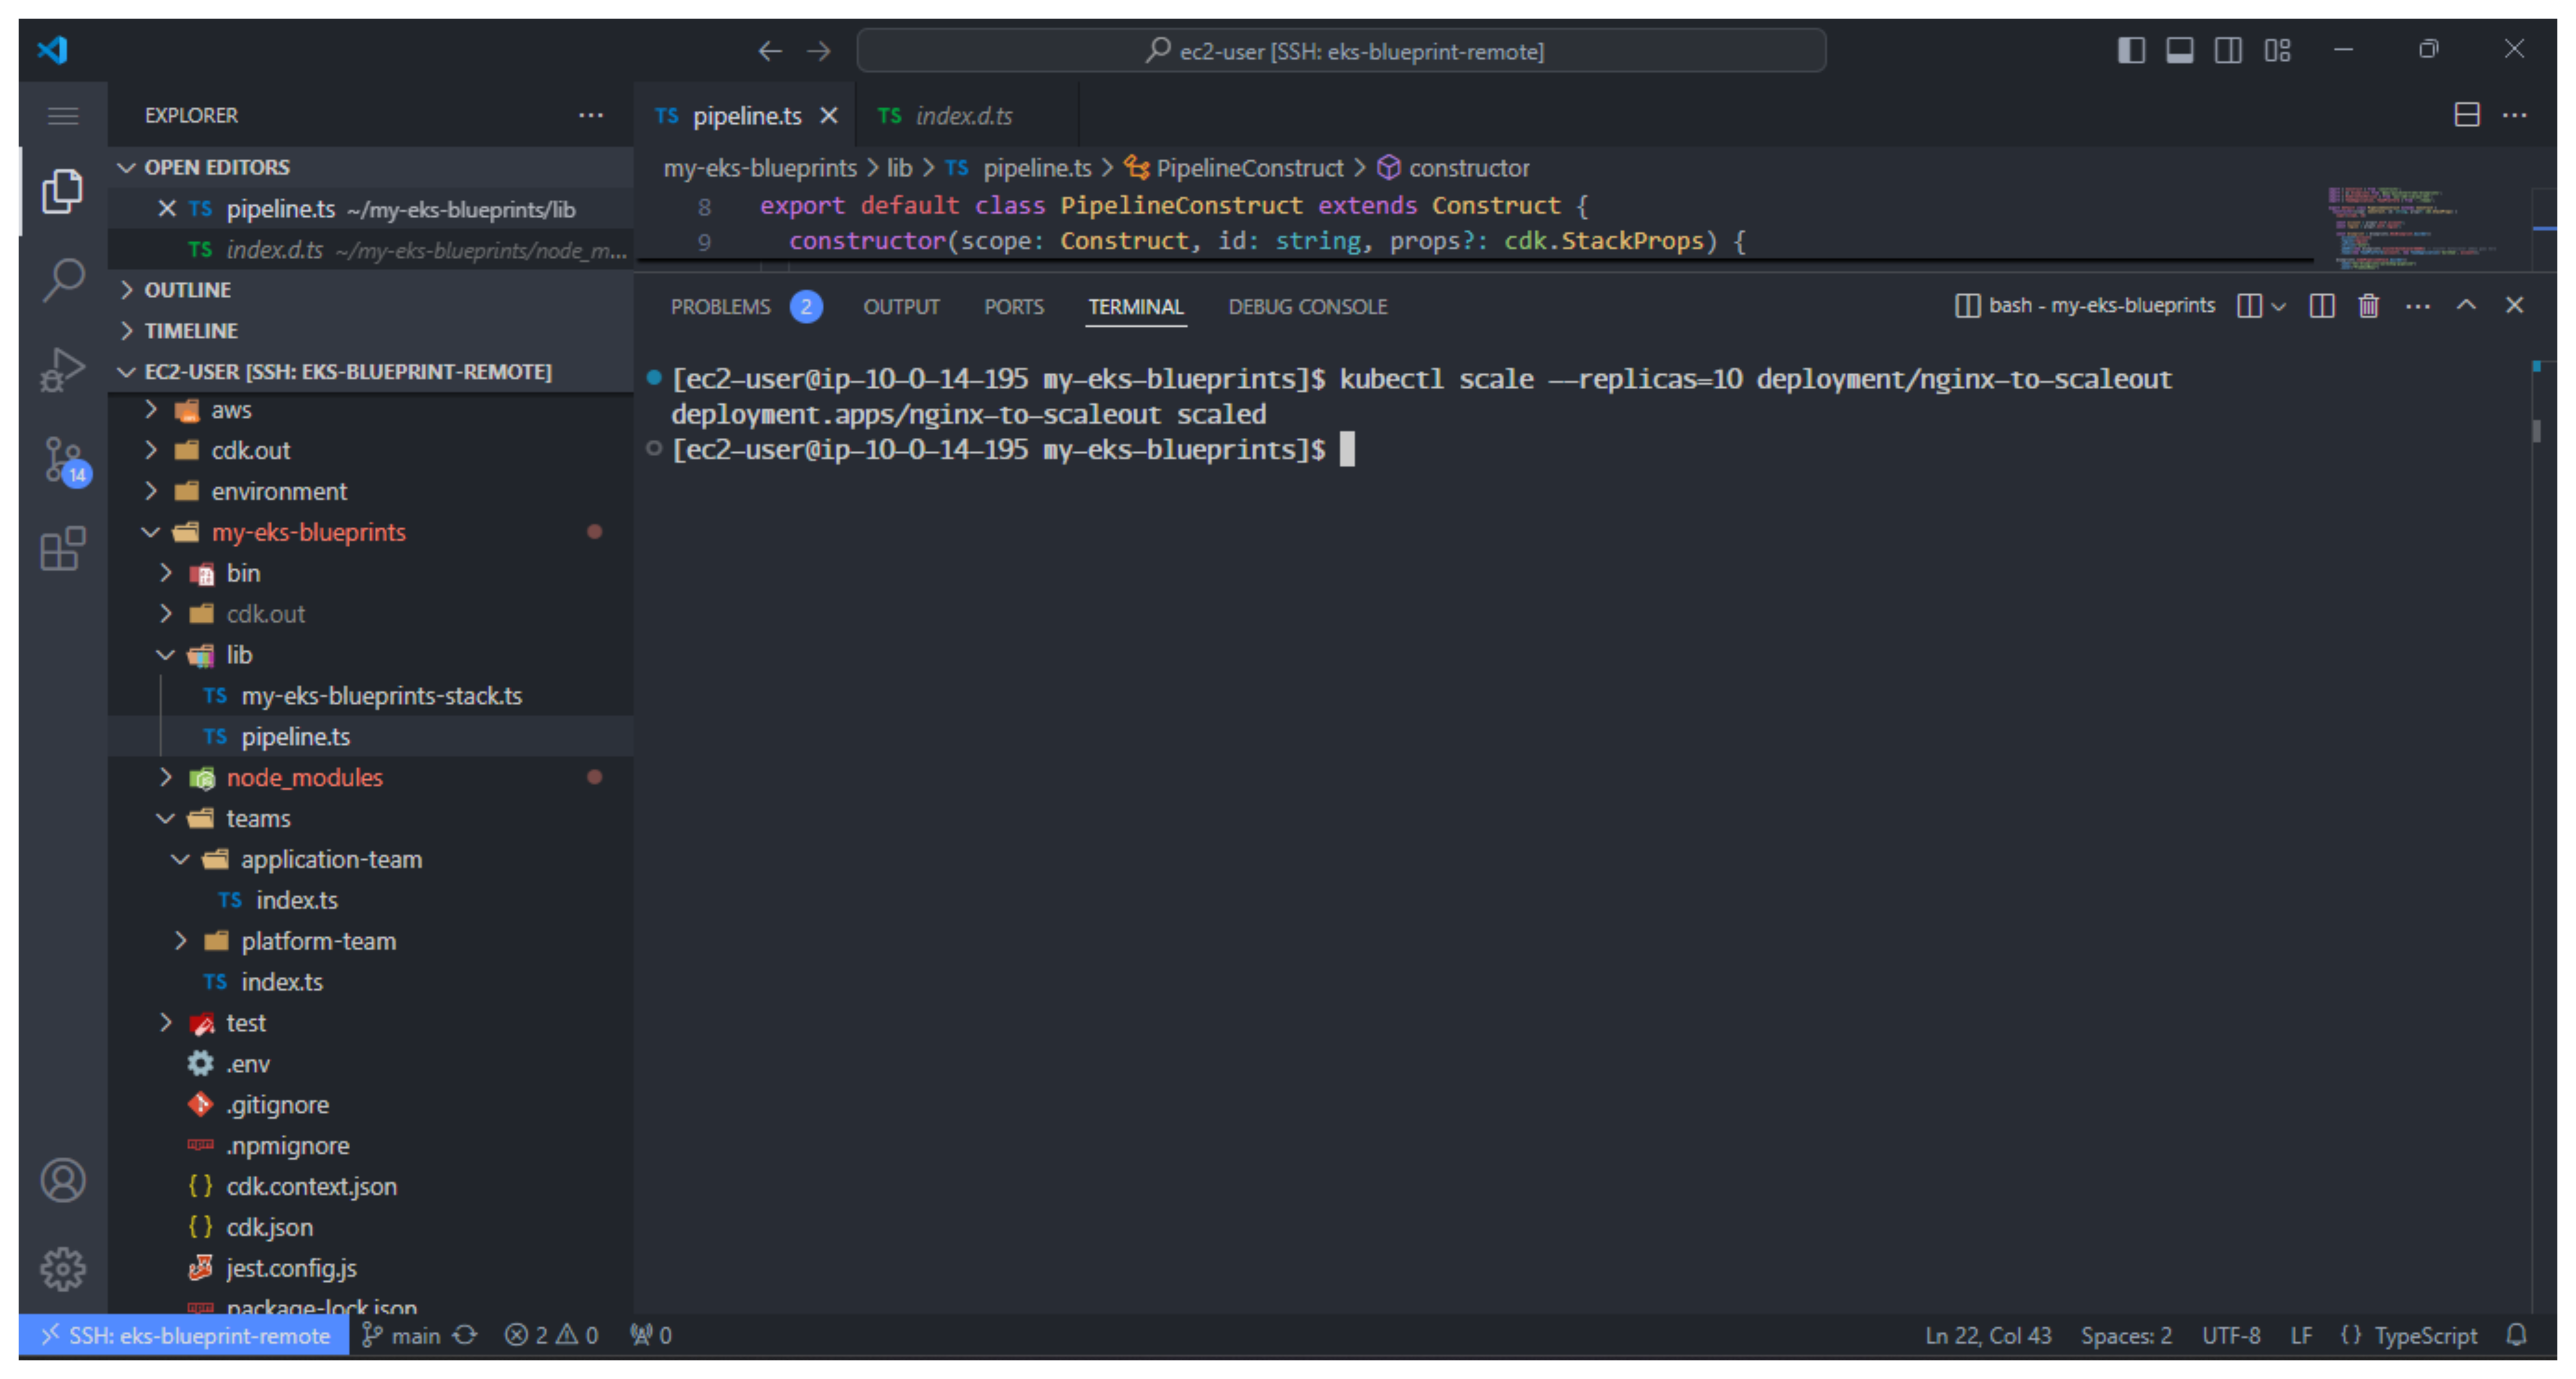Toggle secondary side bar visibility
This screenshot has height=1379, width=2576.
pyautogui.click(x=2228, y=50)
